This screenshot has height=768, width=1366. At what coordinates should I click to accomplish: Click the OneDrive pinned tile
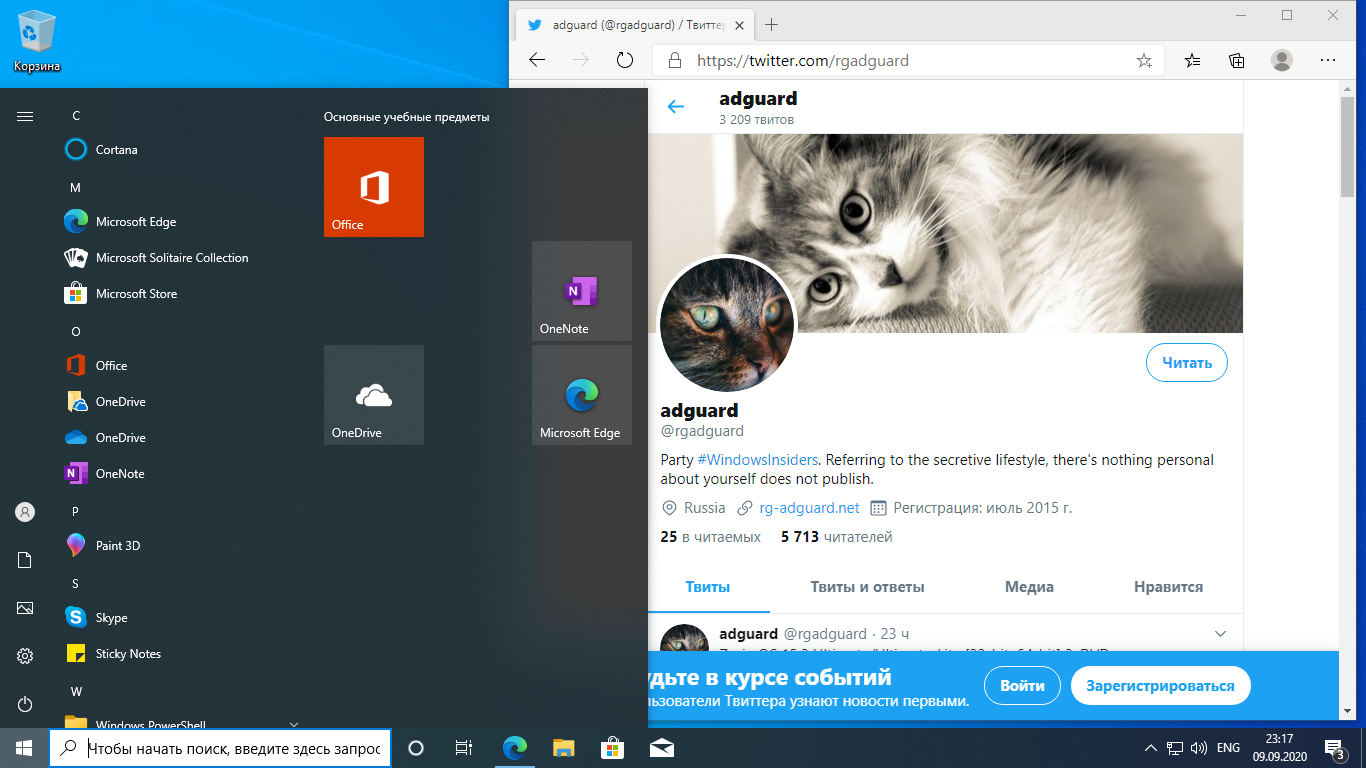pos(374,395)
